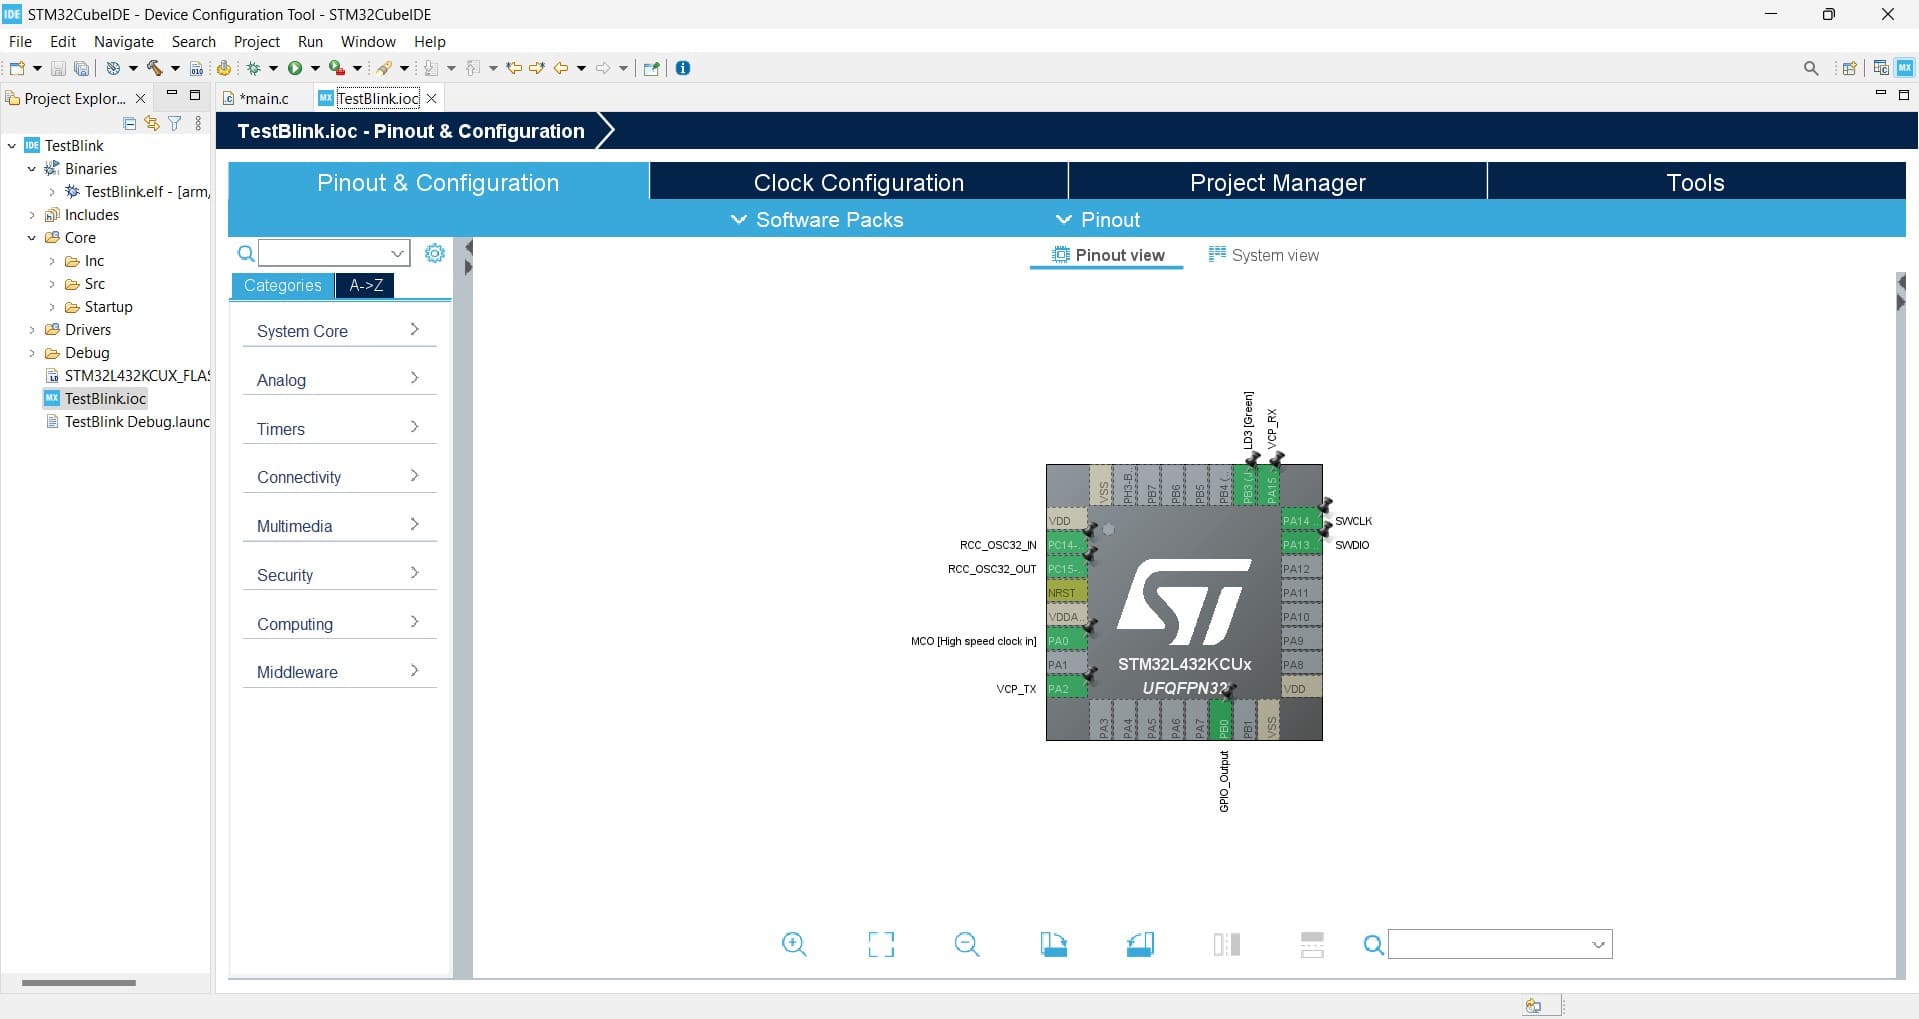This screenshot has height=1019, width=1919.
Task: Select the Pinout view option
Action: click(x=1108, y=255)
